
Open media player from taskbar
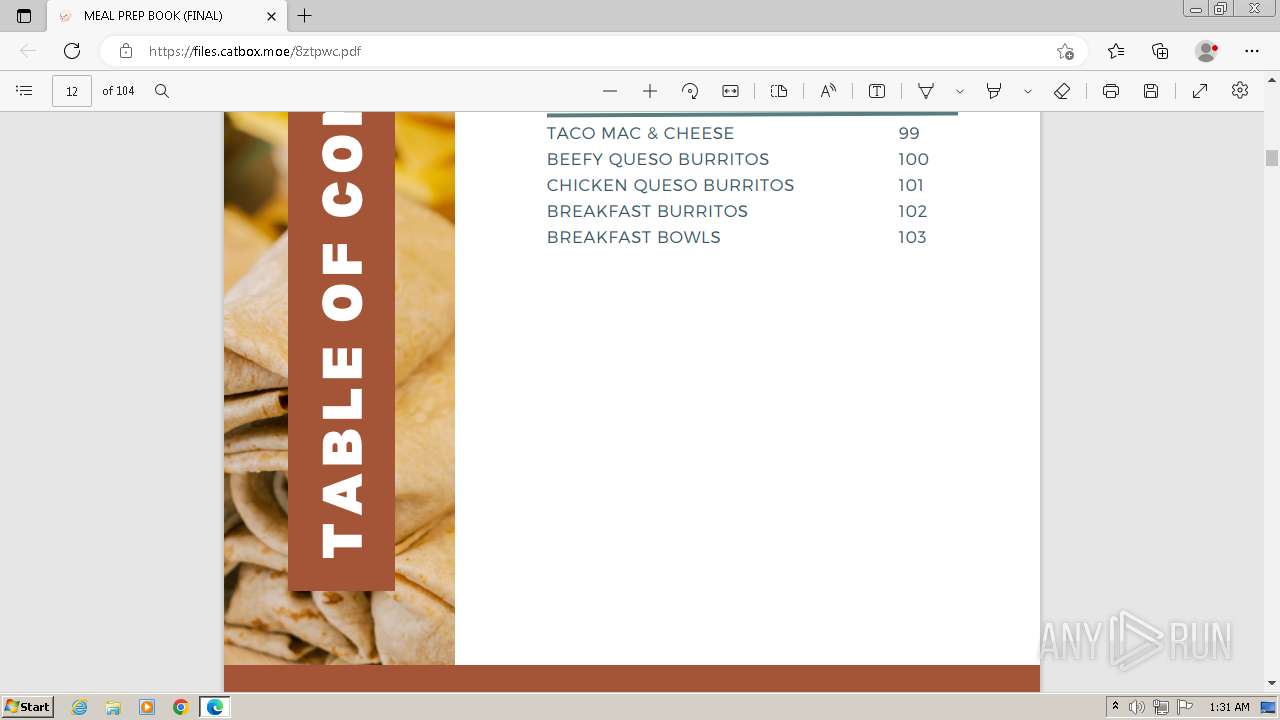pyautogui.click(x=147, y=707)
